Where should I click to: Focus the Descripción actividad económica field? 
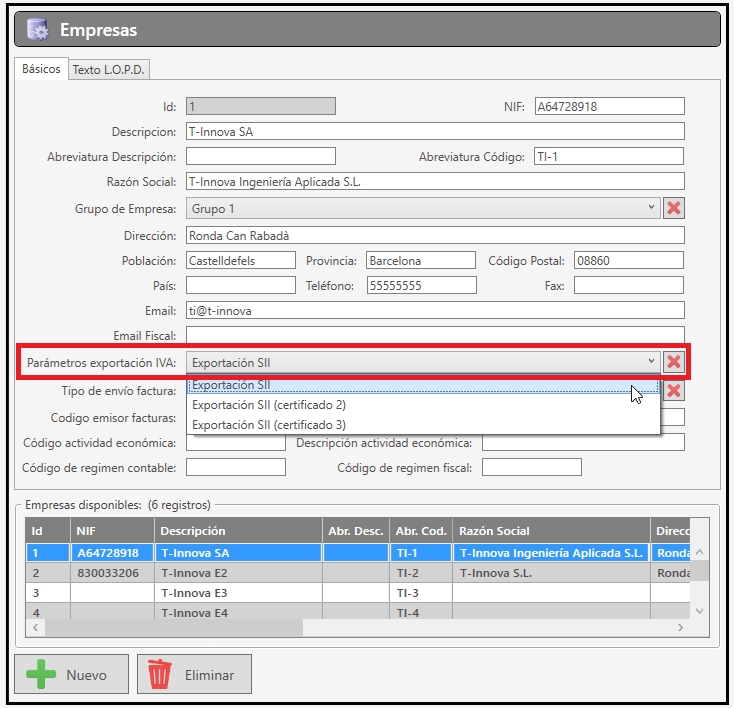(x=583, y=442)
